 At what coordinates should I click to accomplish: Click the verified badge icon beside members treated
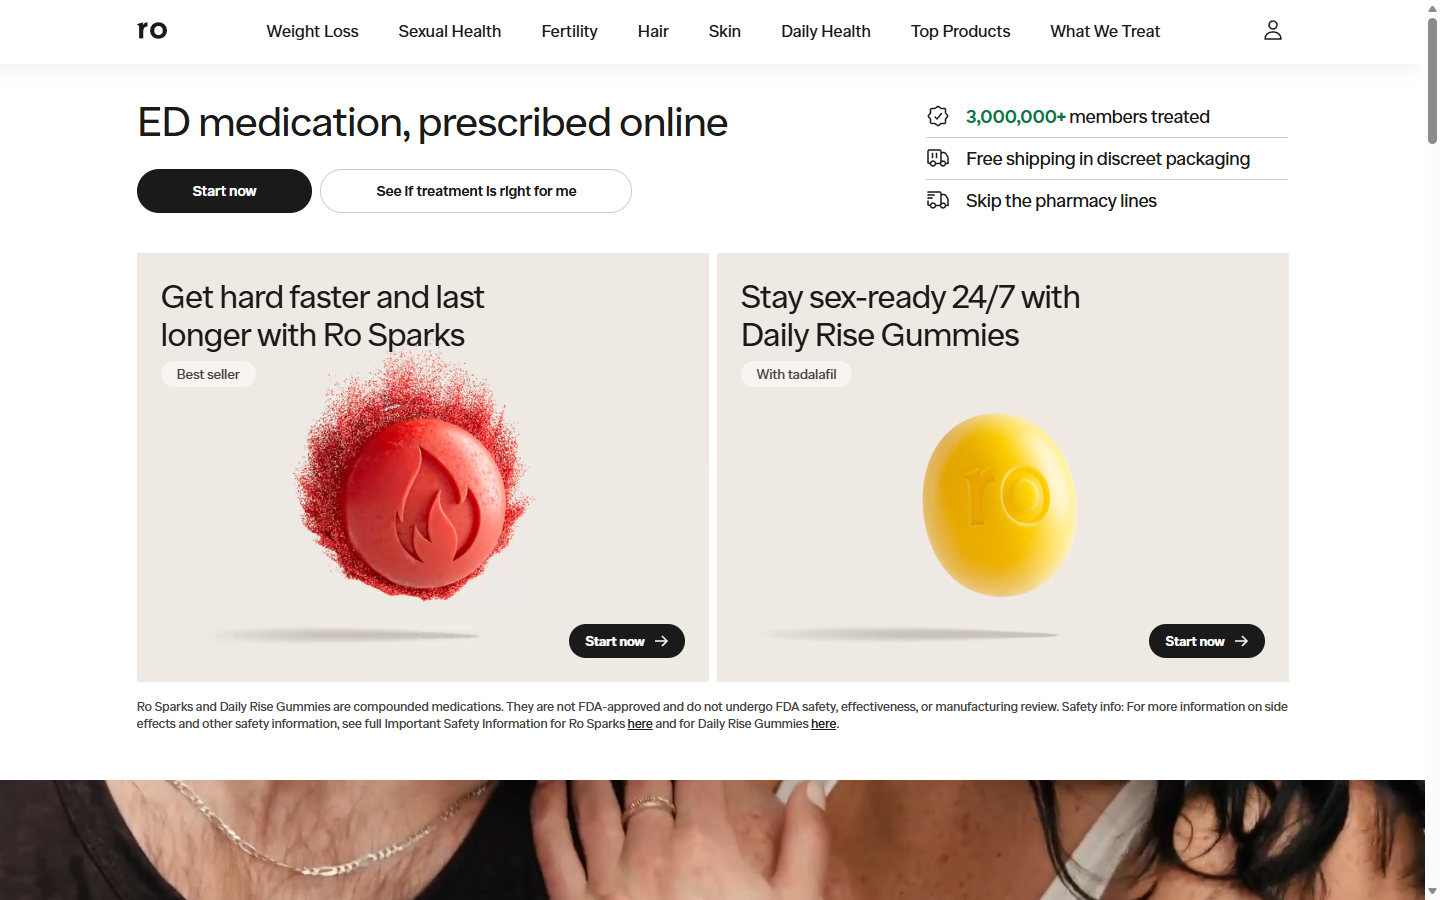(938, 116)
